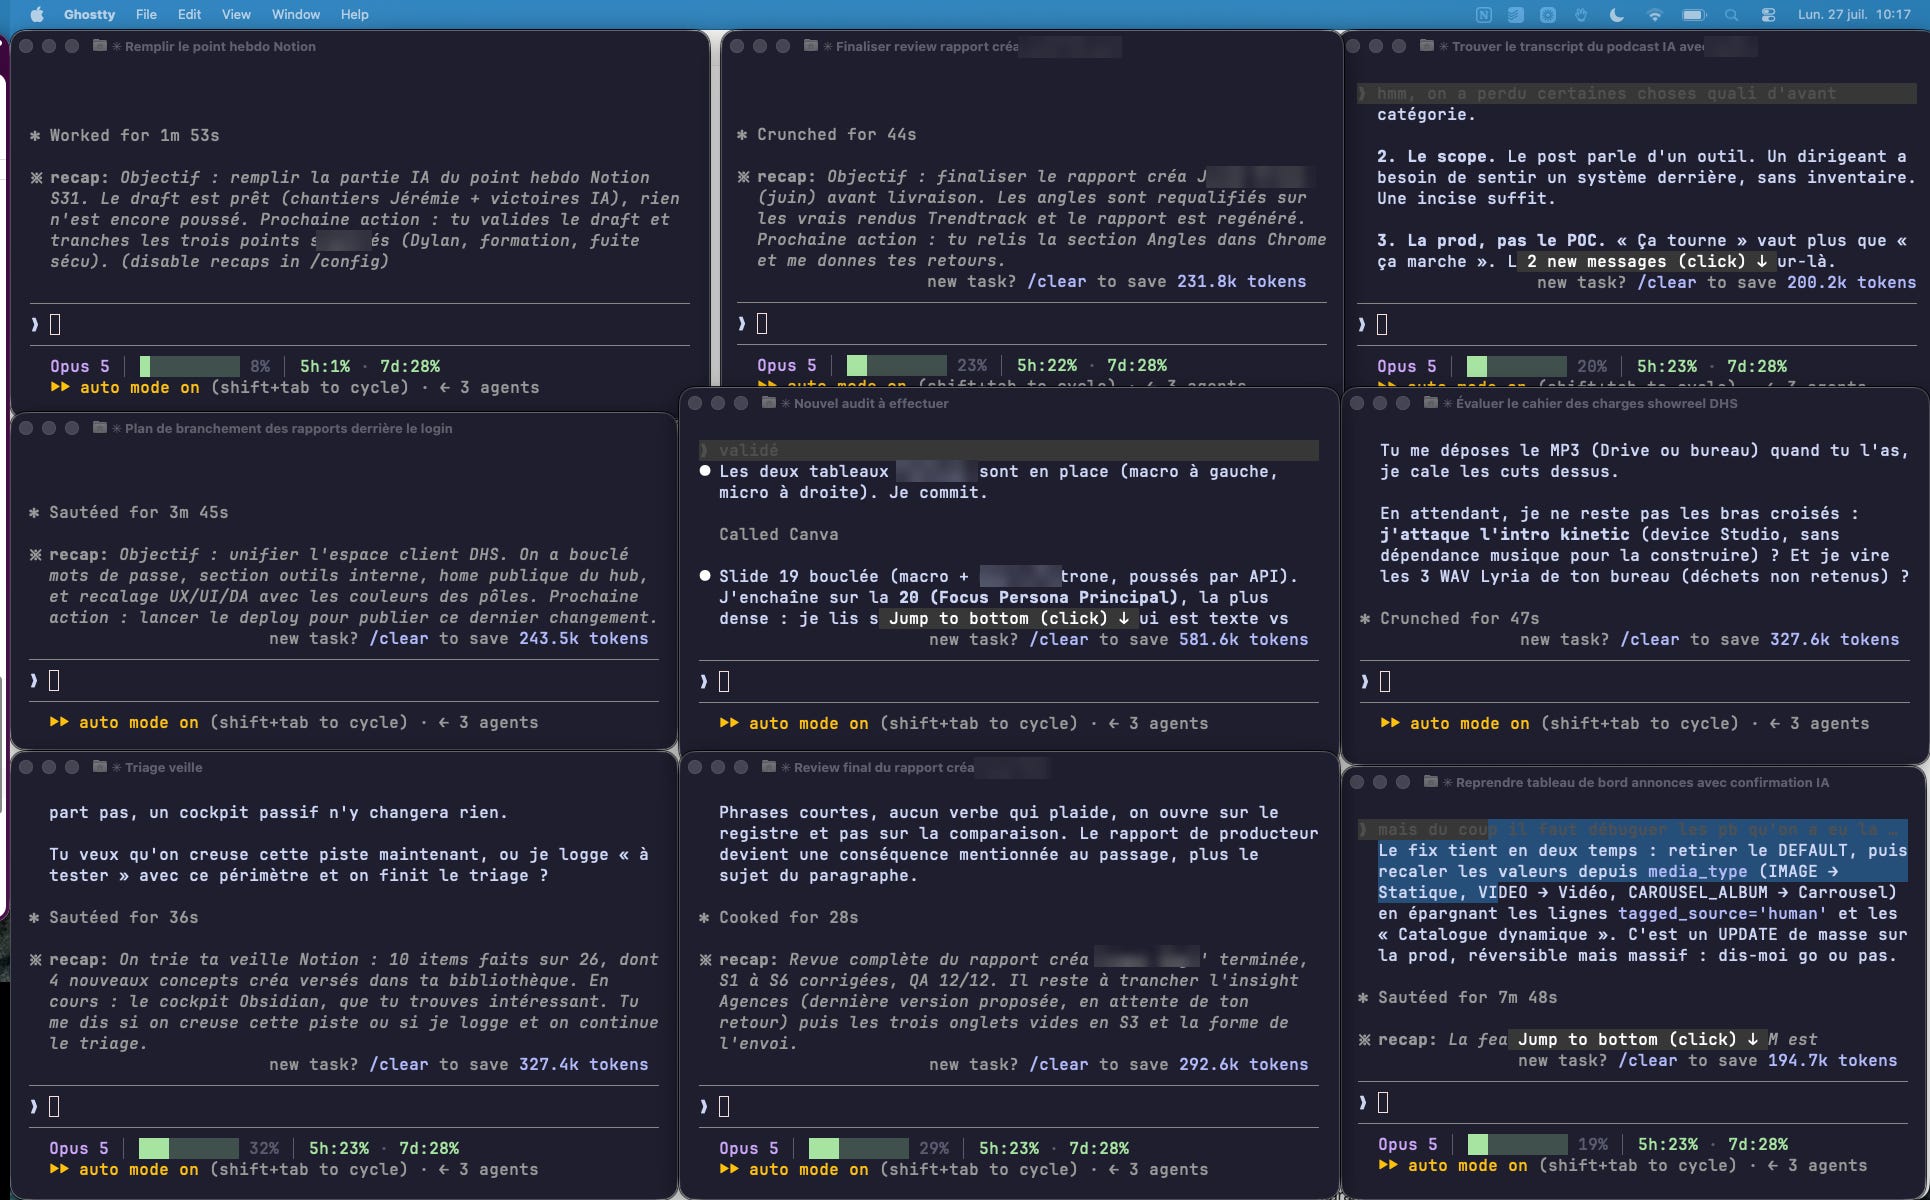Click folder icon in 'Nouvel audit à effectuer' window
Viewport: 1930px width, 1200px height.
click(769, 402)
